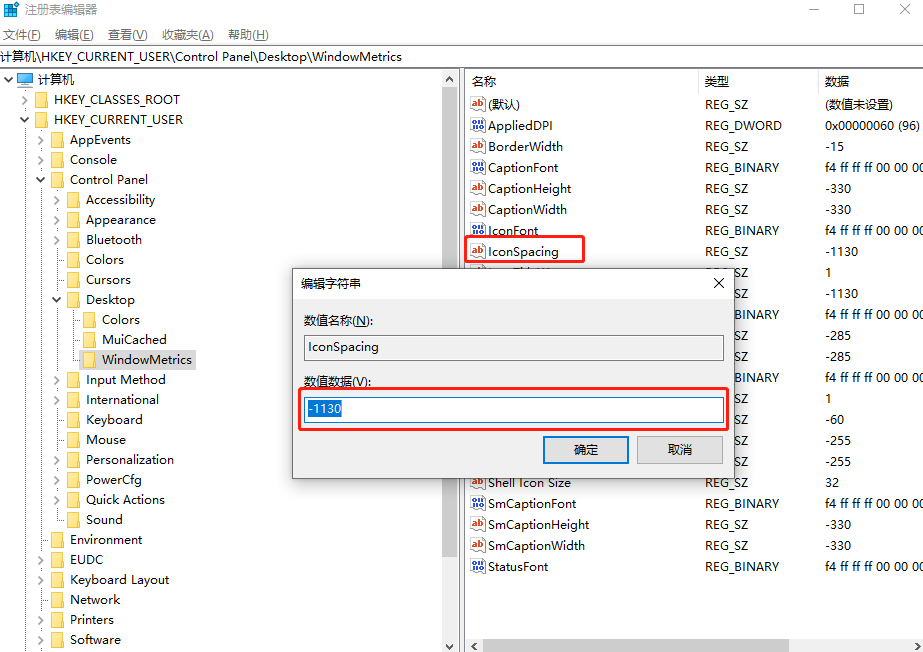Click the 数值数据 input field

coord(514,410)
